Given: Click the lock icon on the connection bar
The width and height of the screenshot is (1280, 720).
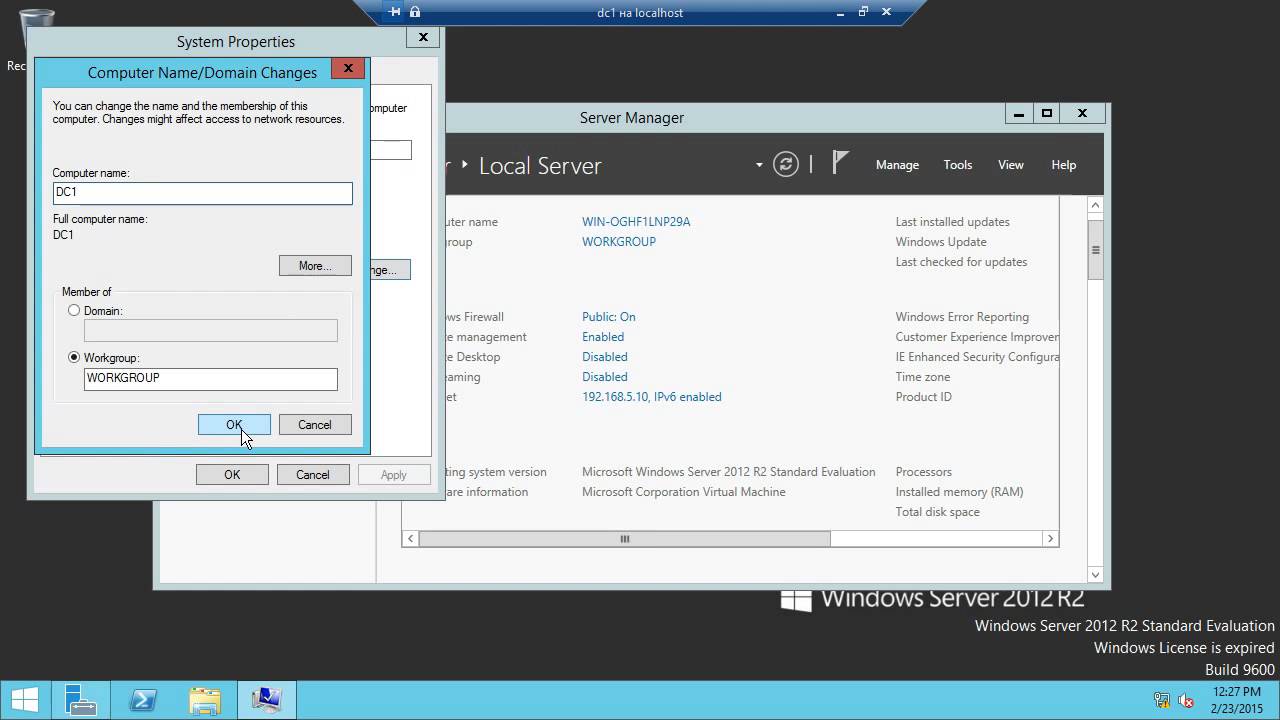Looking at the screenshot, I should 415,12.
